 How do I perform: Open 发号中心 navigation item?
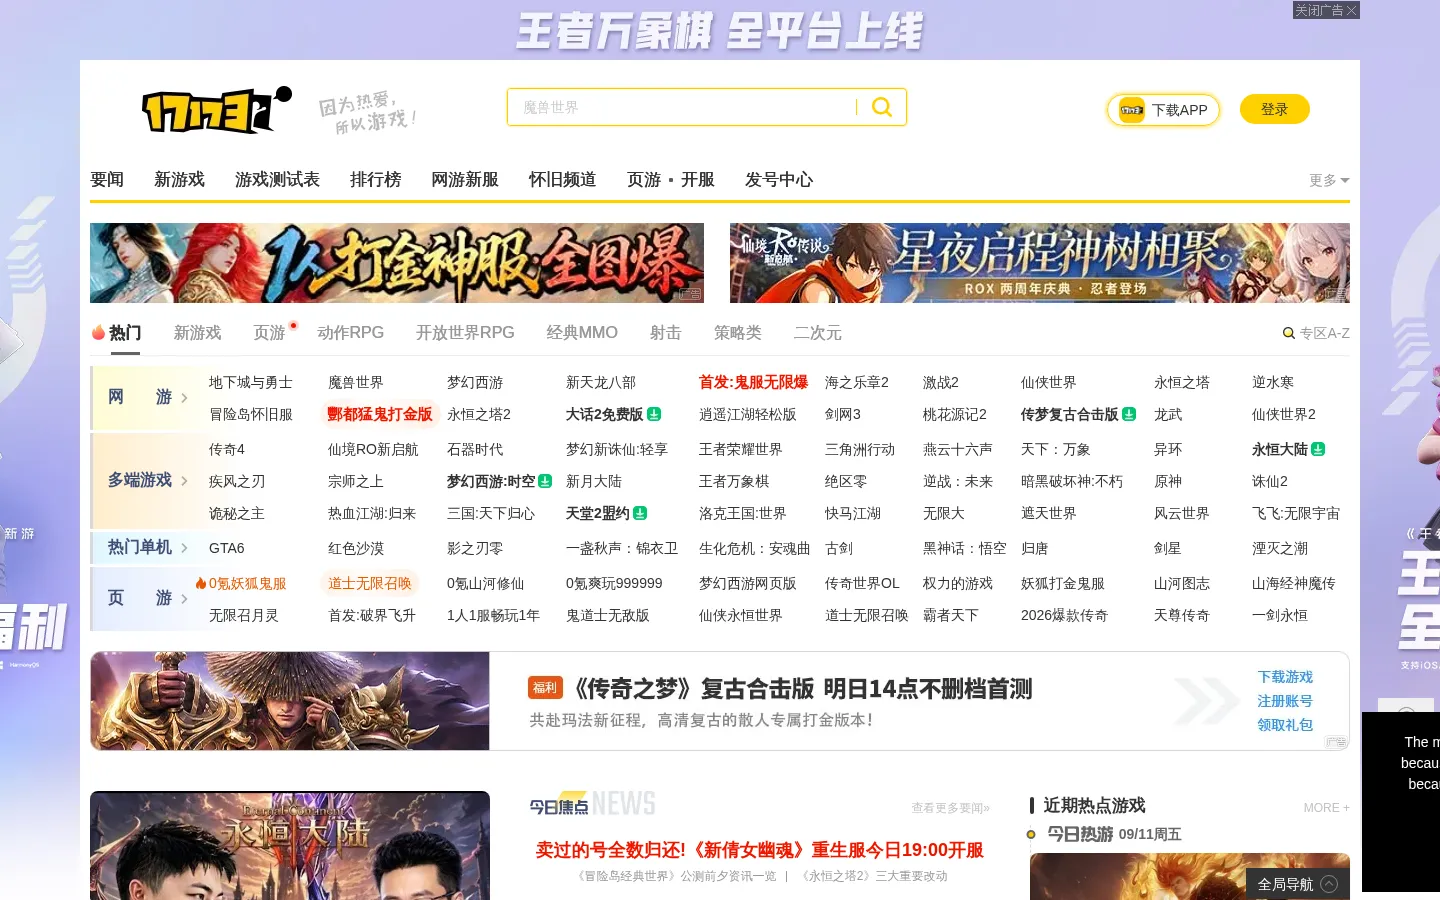tap(779, 179)
